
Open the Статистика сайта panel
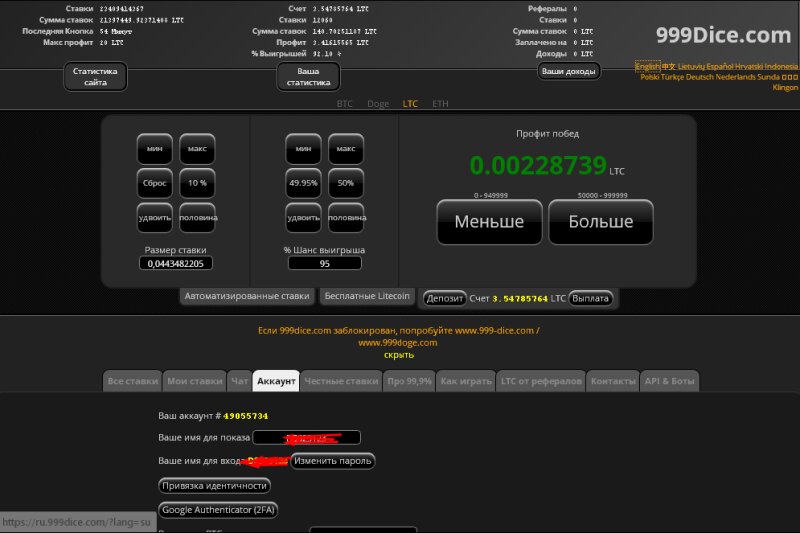[x=96, y=77]
